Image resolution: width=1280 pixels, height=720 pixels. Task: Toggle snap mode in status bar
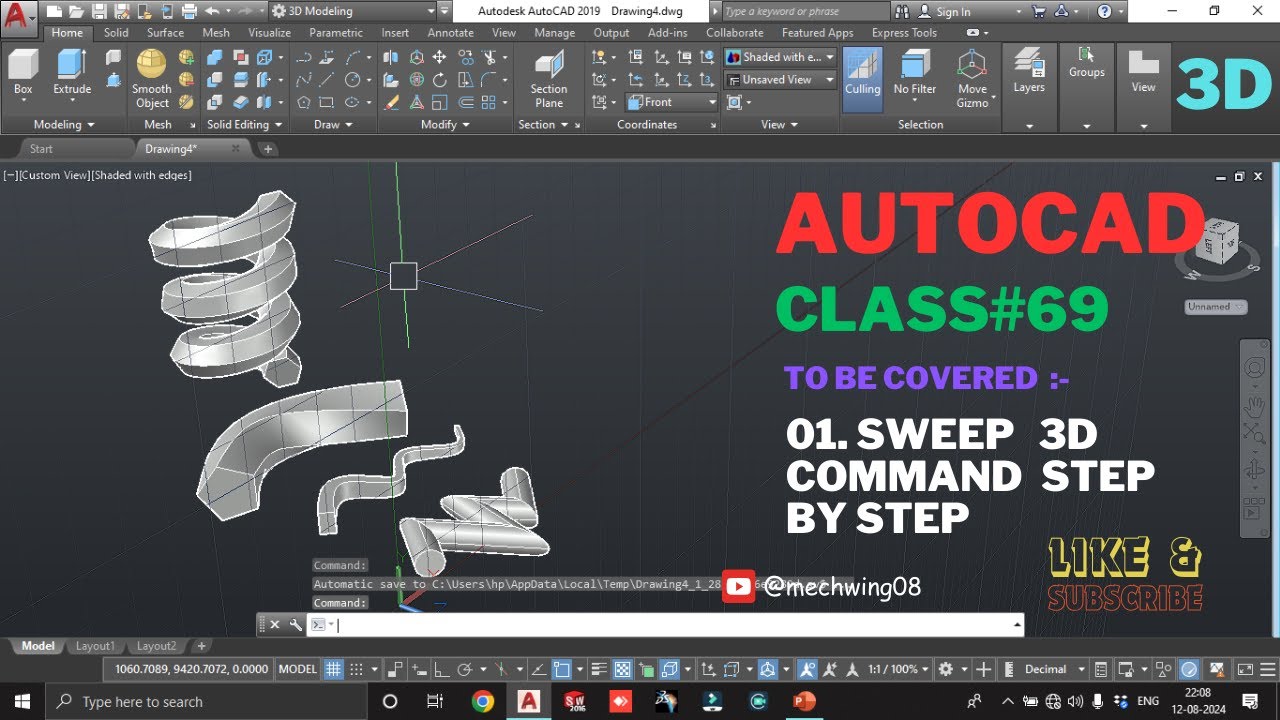pos(357,669)
